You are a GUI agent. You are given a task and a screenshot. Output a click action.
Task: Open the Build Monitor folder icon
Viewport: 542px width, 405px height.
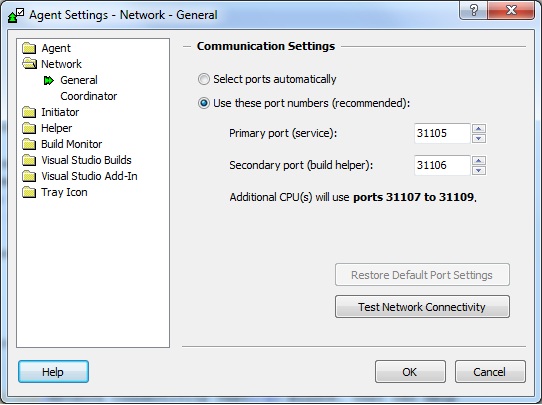(x=29, y=144)
